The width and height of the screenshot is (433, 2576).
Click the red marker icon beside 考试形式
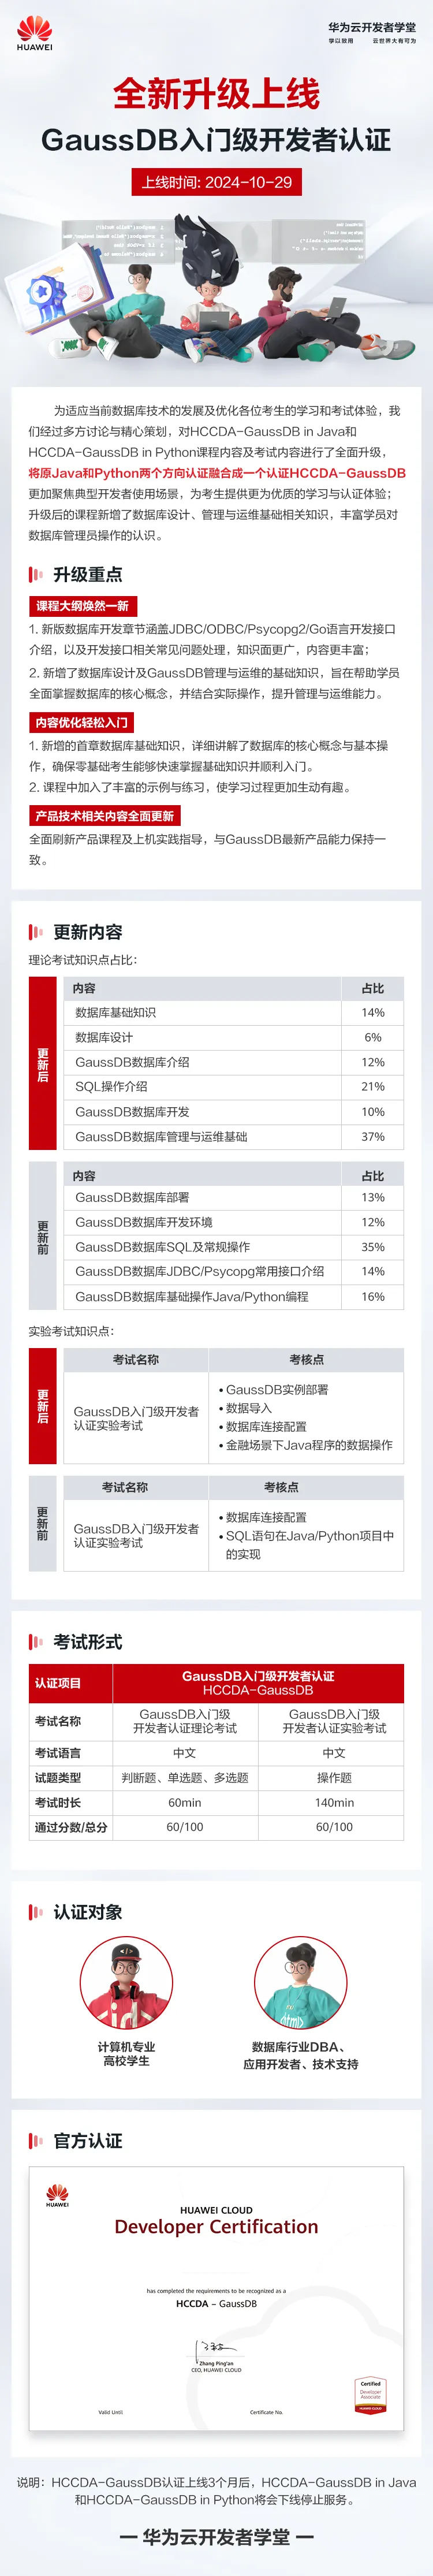[36, 1642]
